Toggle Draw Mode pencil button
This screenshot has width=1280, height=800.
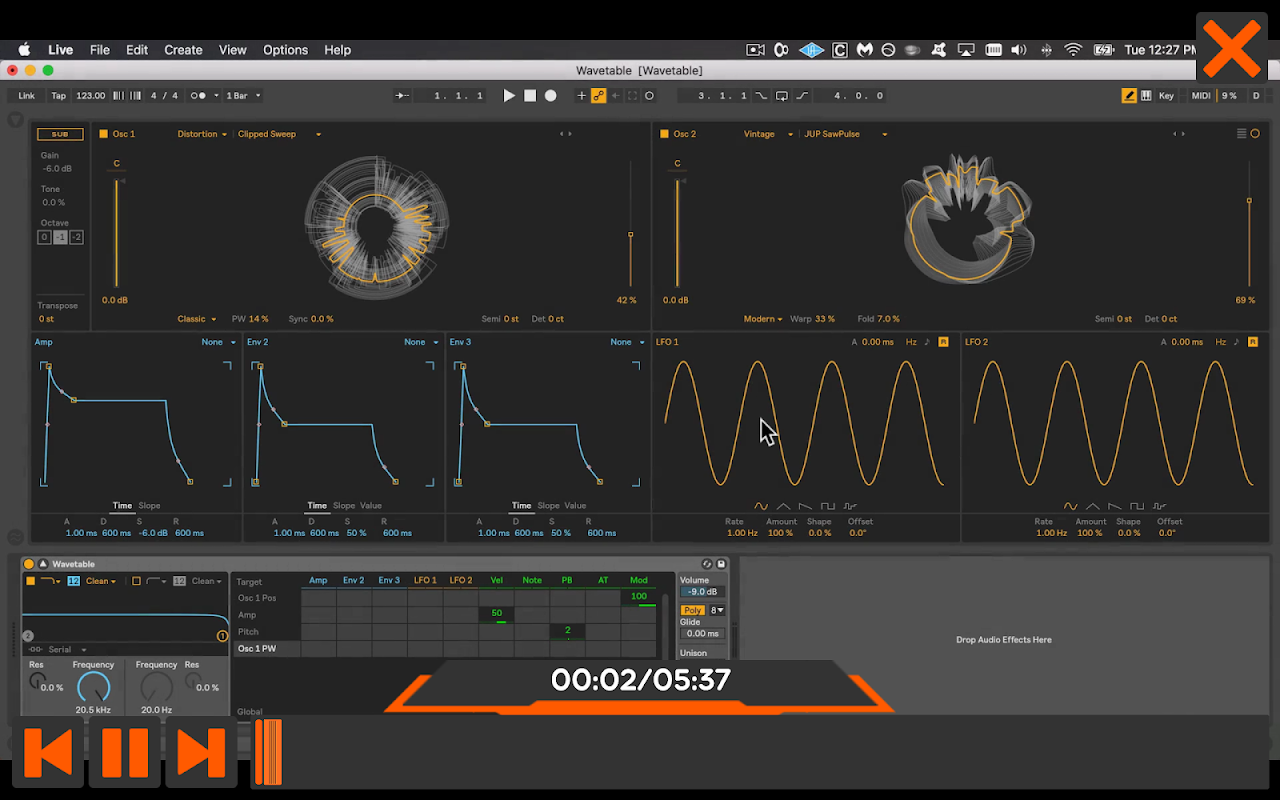[1128, 96]
